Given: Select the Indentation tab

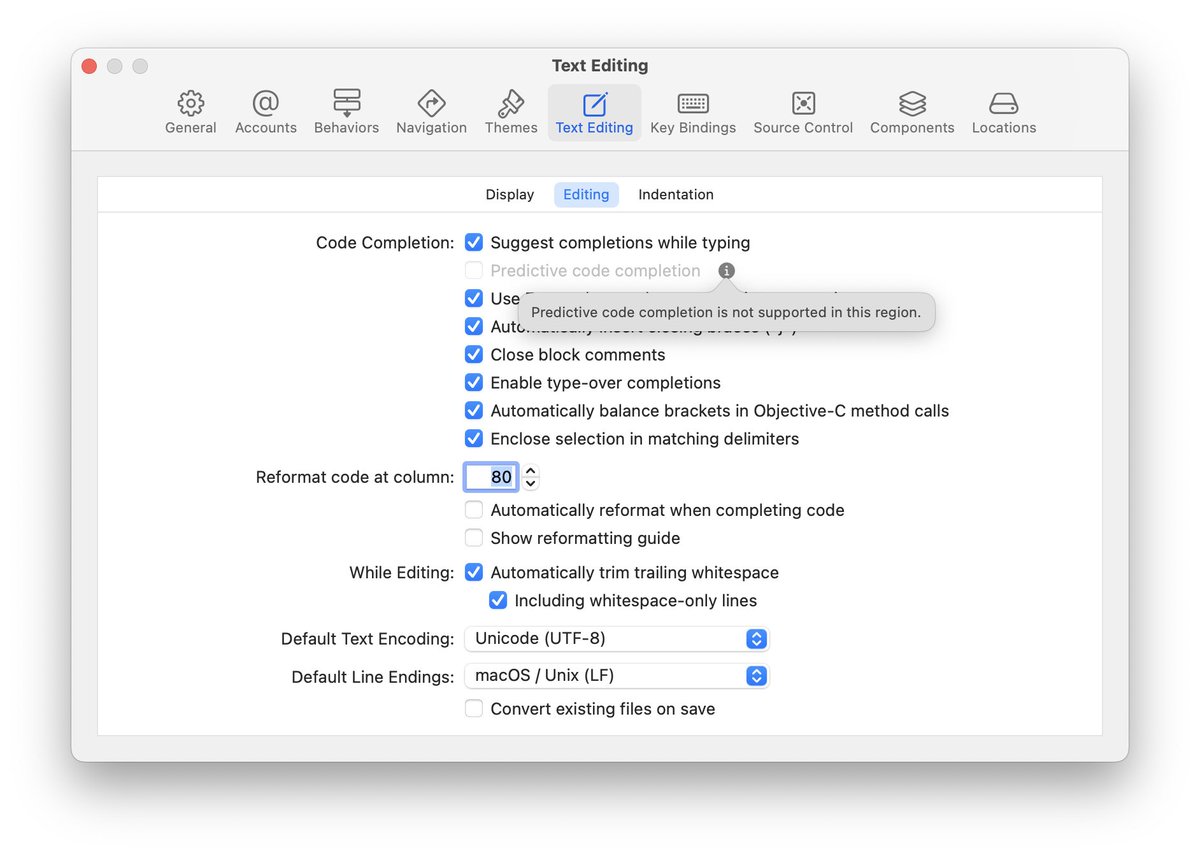Looking at the screenshot, I should pyautogui.click(x=675, y=194).
